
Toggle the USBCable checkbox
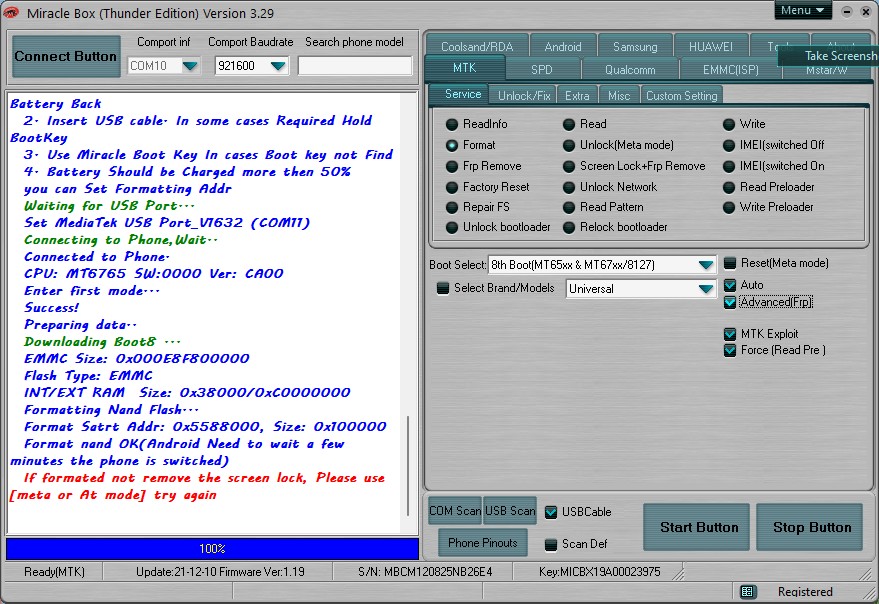551,512
